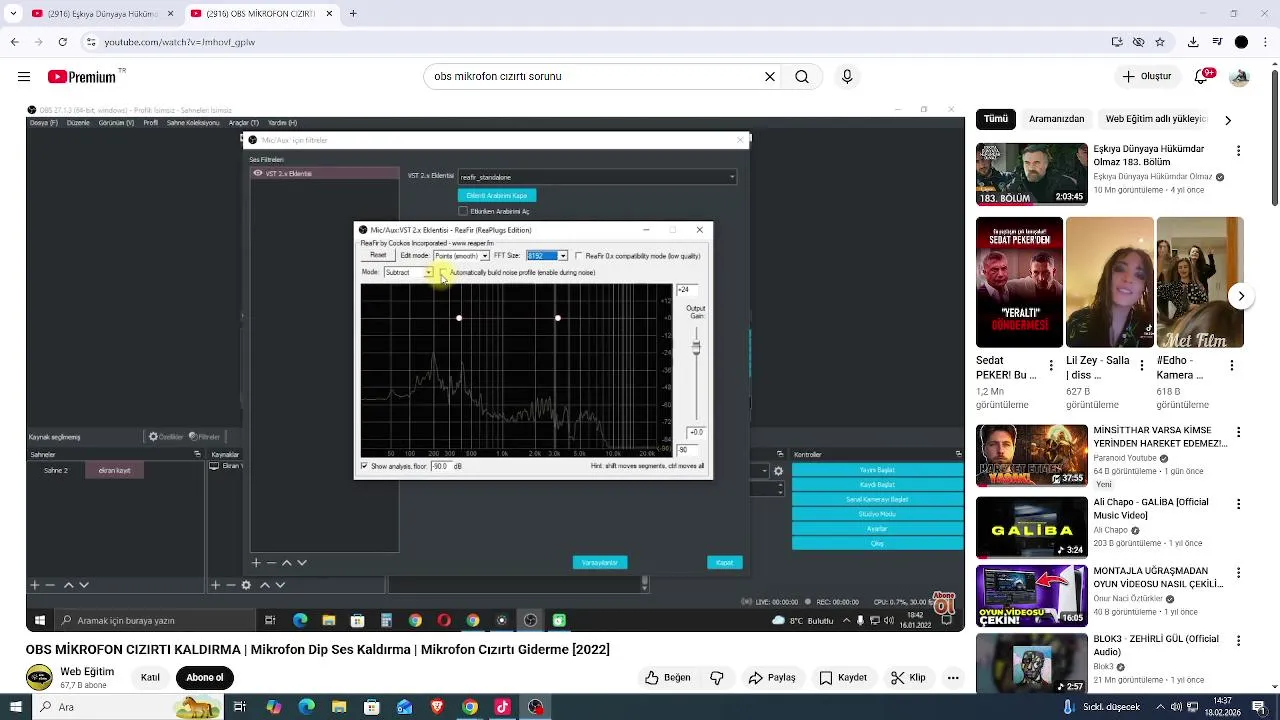Viewport: 1280px width, 720px height.
Task: Select Tümü filter chip
Action: [x=996, y=119]
